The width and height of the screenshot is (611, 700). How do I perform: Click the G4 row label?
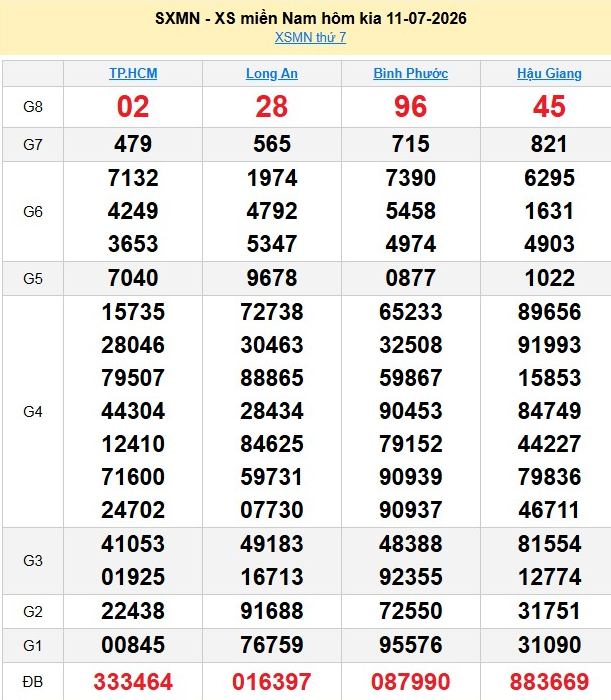33,411
